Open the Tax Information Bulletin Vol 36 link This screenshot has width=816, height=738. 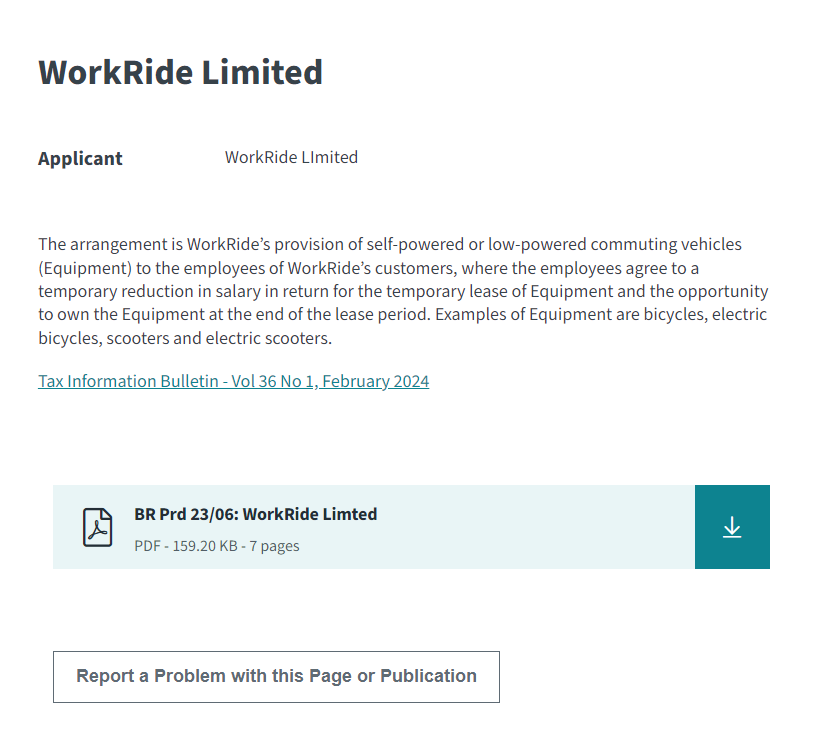[x=234, y=381]
